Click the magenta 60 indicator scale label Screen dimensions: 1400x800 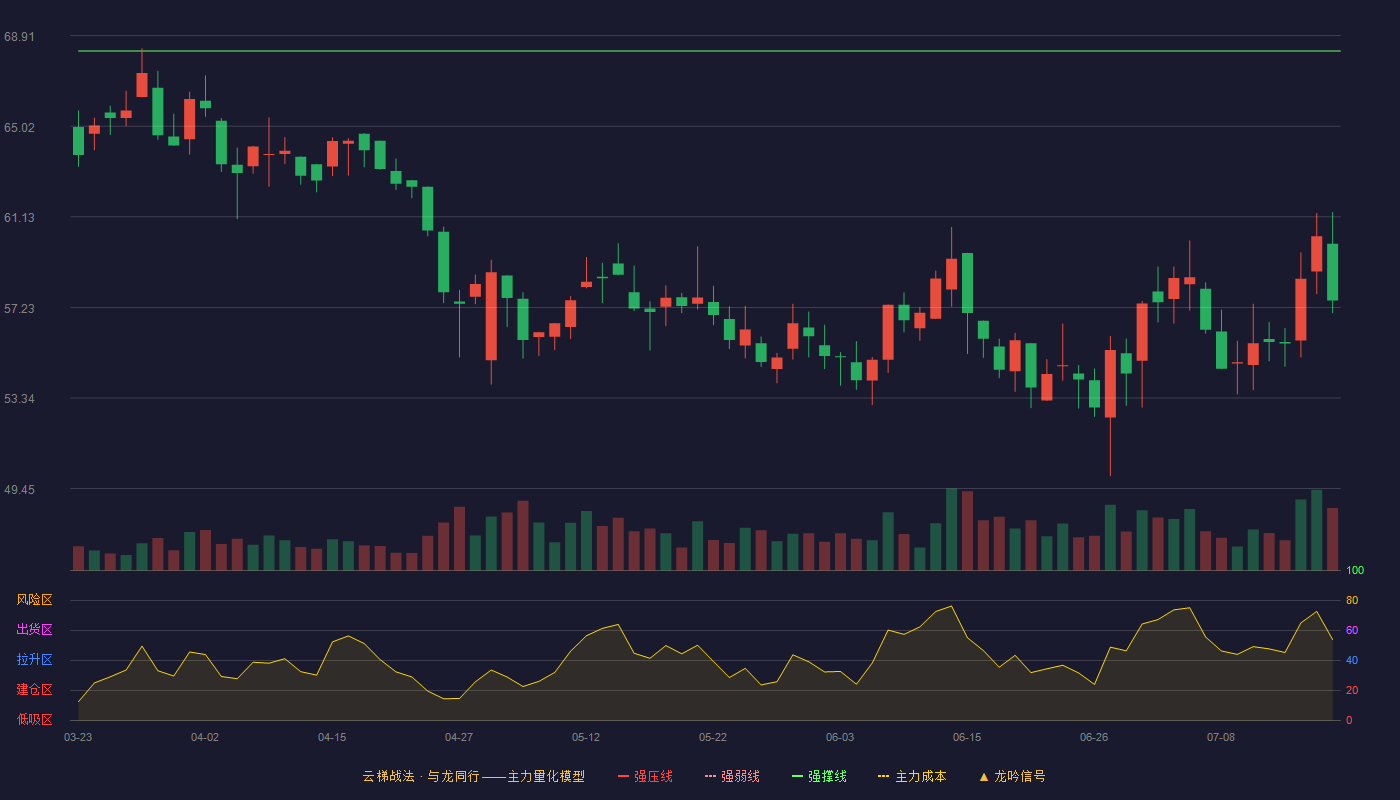(x=1352, y=630)
